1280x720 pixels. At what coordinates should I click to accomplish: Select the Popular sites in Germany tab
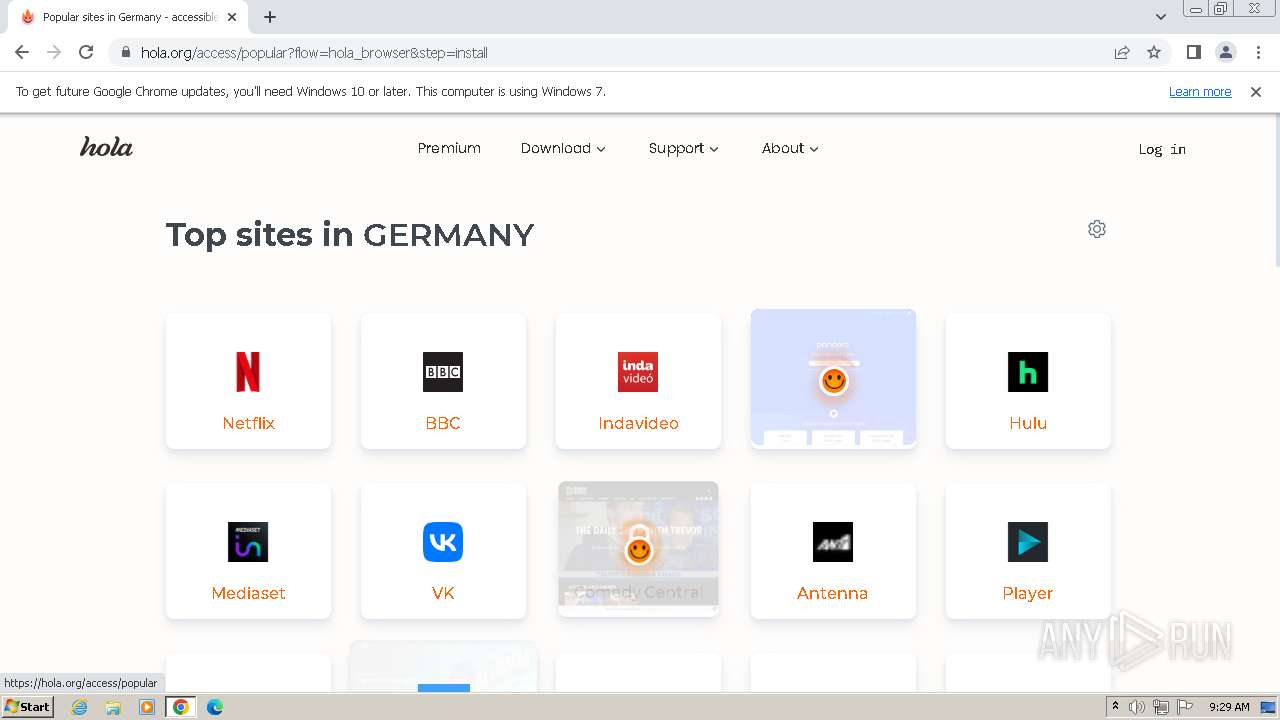(130, 17)
